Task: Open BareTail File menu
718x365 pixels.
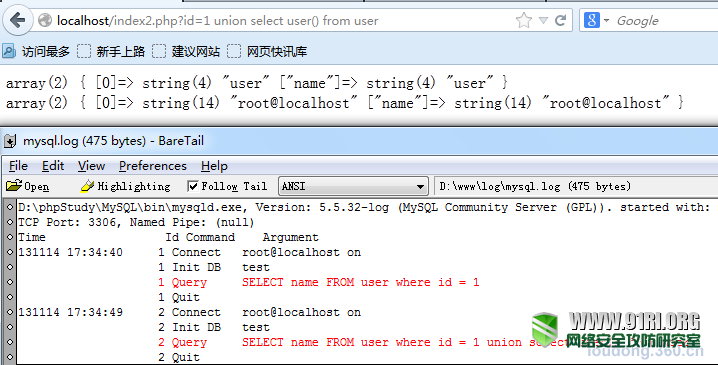Action: (18, 166)
